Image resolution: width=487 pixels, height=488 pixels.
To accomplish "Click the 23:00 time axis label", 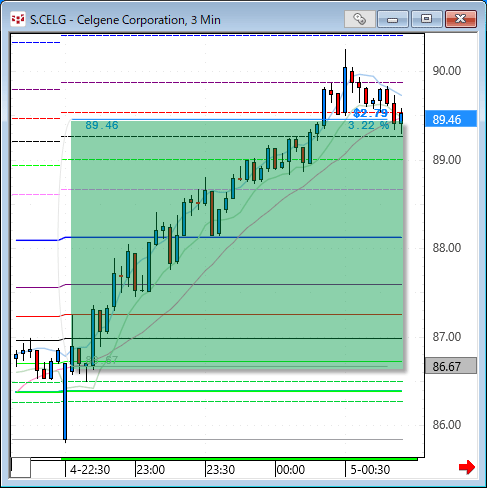I will (x=151, y=470).
